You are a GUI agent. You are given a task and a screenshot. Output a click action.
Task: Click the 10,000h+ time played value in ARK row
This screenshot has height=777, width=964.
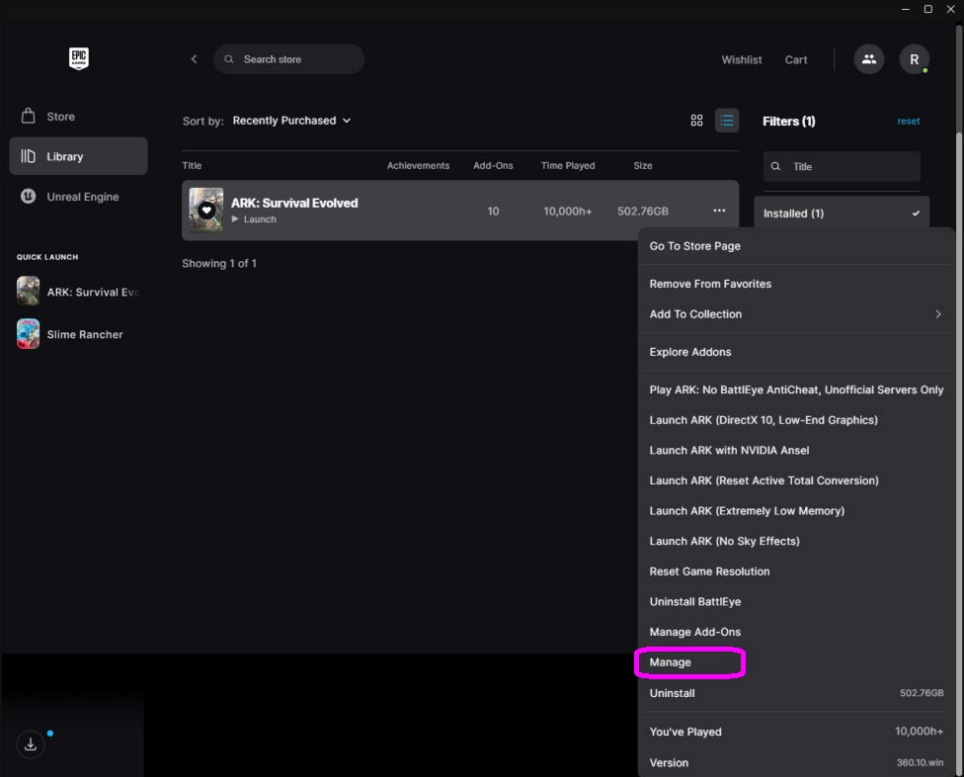coord(567,211)
